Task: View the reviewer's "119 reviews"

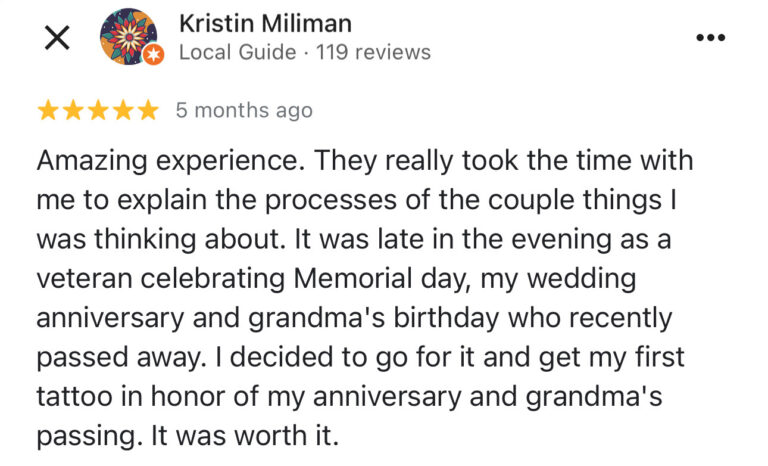Action: tap(373, 52)
